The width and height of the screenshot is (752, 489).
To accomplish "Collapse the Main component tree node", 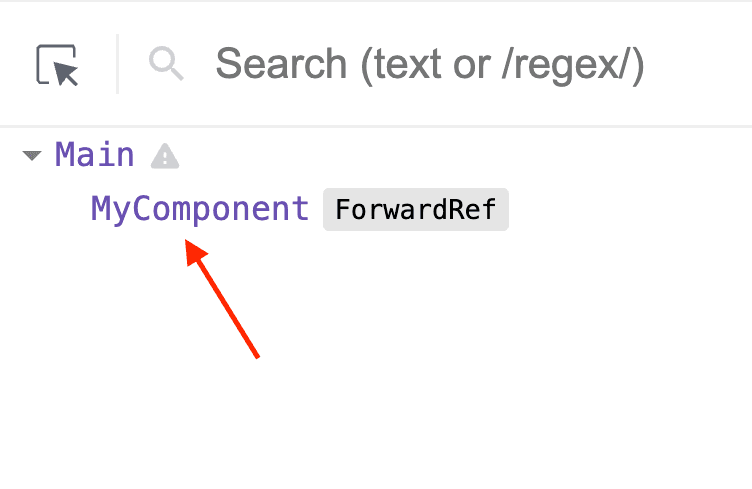I will (32, 156).
